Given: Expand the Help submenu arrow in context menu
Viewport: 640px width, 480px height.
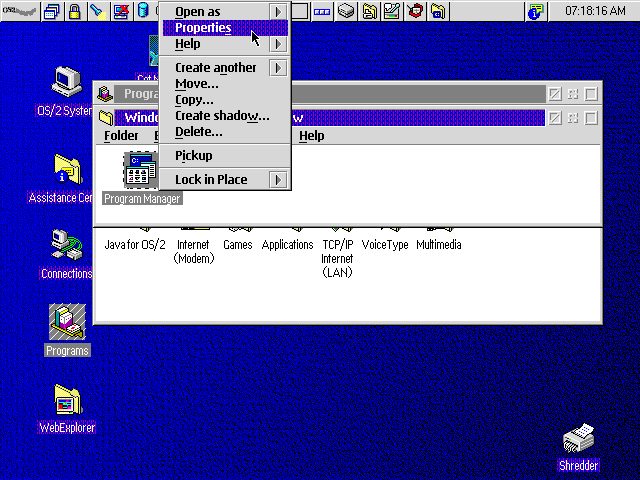Looking at the screenshot, I should 278,44.
